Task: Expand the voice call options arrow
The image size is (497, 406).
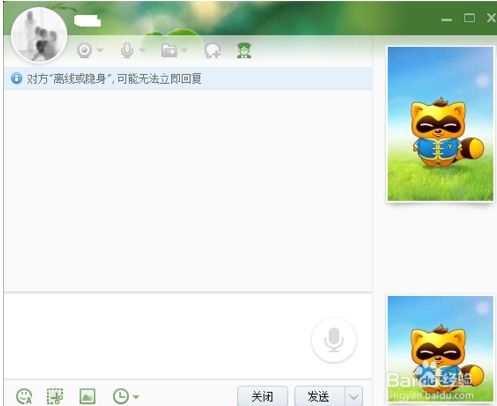Action: tap(142, 50)
